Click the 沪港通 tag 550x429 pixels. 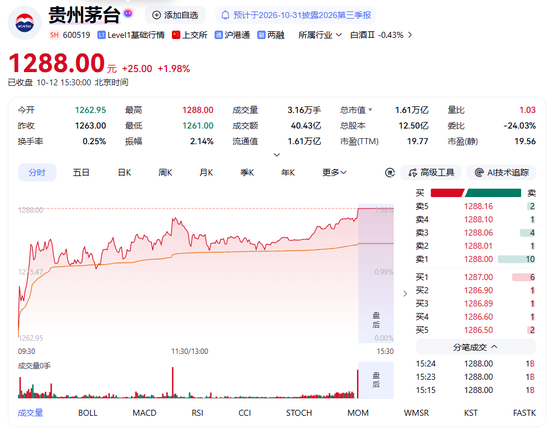pyautogui.click(x=232, y=35)
